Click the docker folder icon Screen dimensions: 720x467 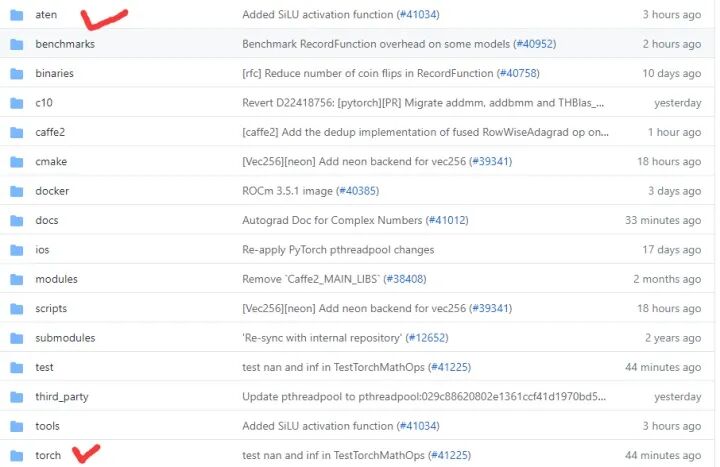(17, 191)
